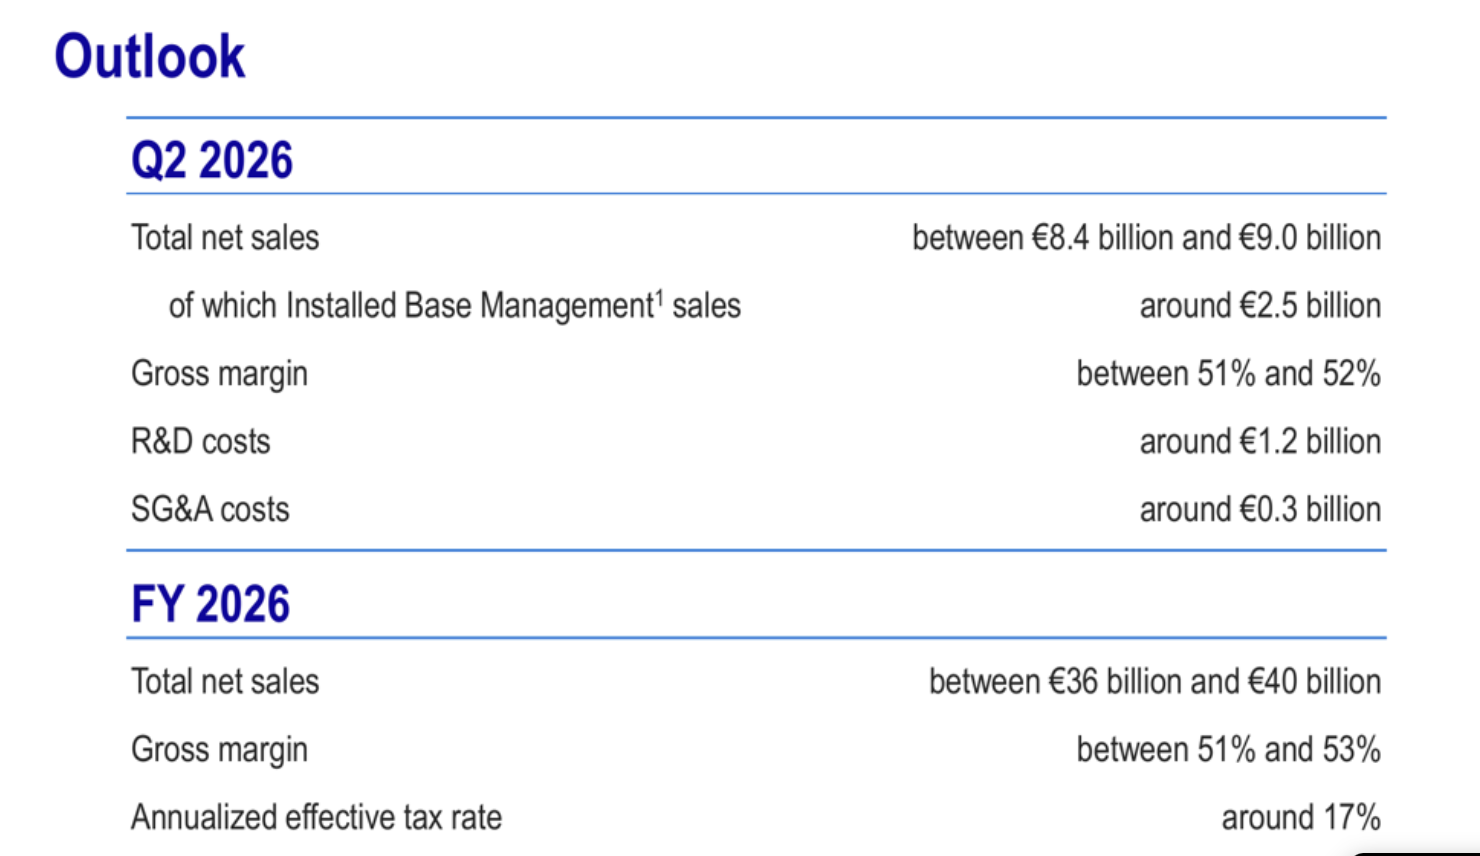Click the SG&A costs label
Viewport: 1480px width, 856px height.
point(210,510)
